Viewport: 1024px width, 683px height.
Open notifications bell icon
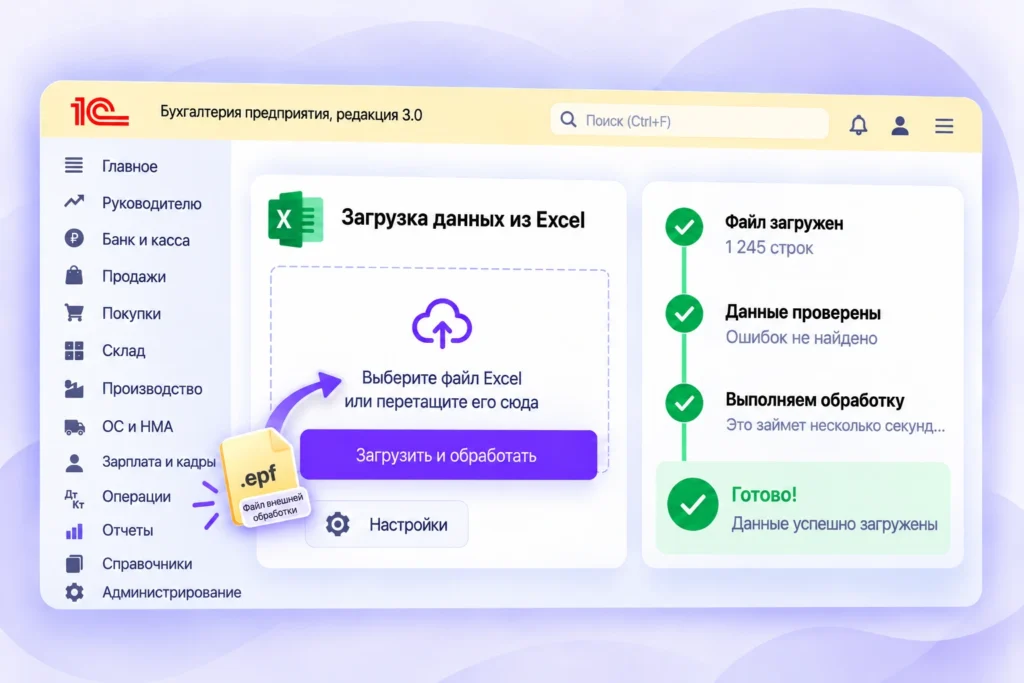[858, 125]
